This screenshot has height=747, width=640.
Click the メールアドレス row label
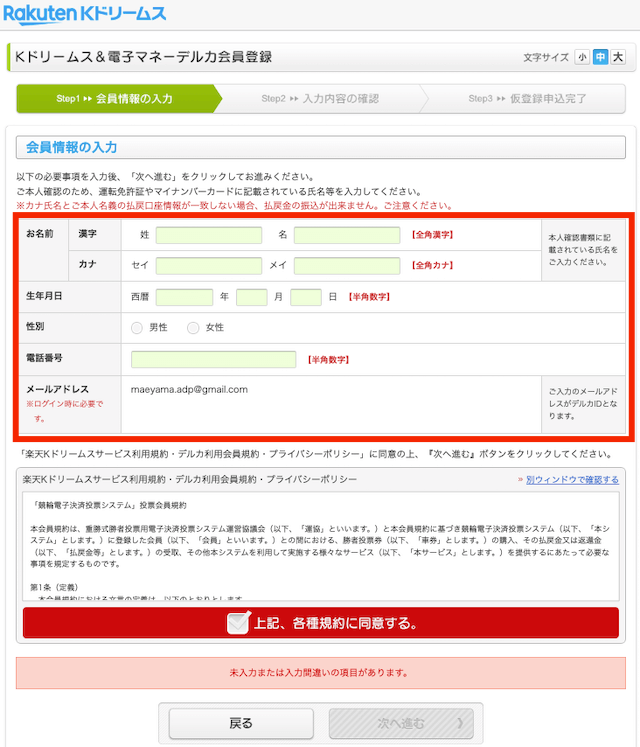(57, 389)
